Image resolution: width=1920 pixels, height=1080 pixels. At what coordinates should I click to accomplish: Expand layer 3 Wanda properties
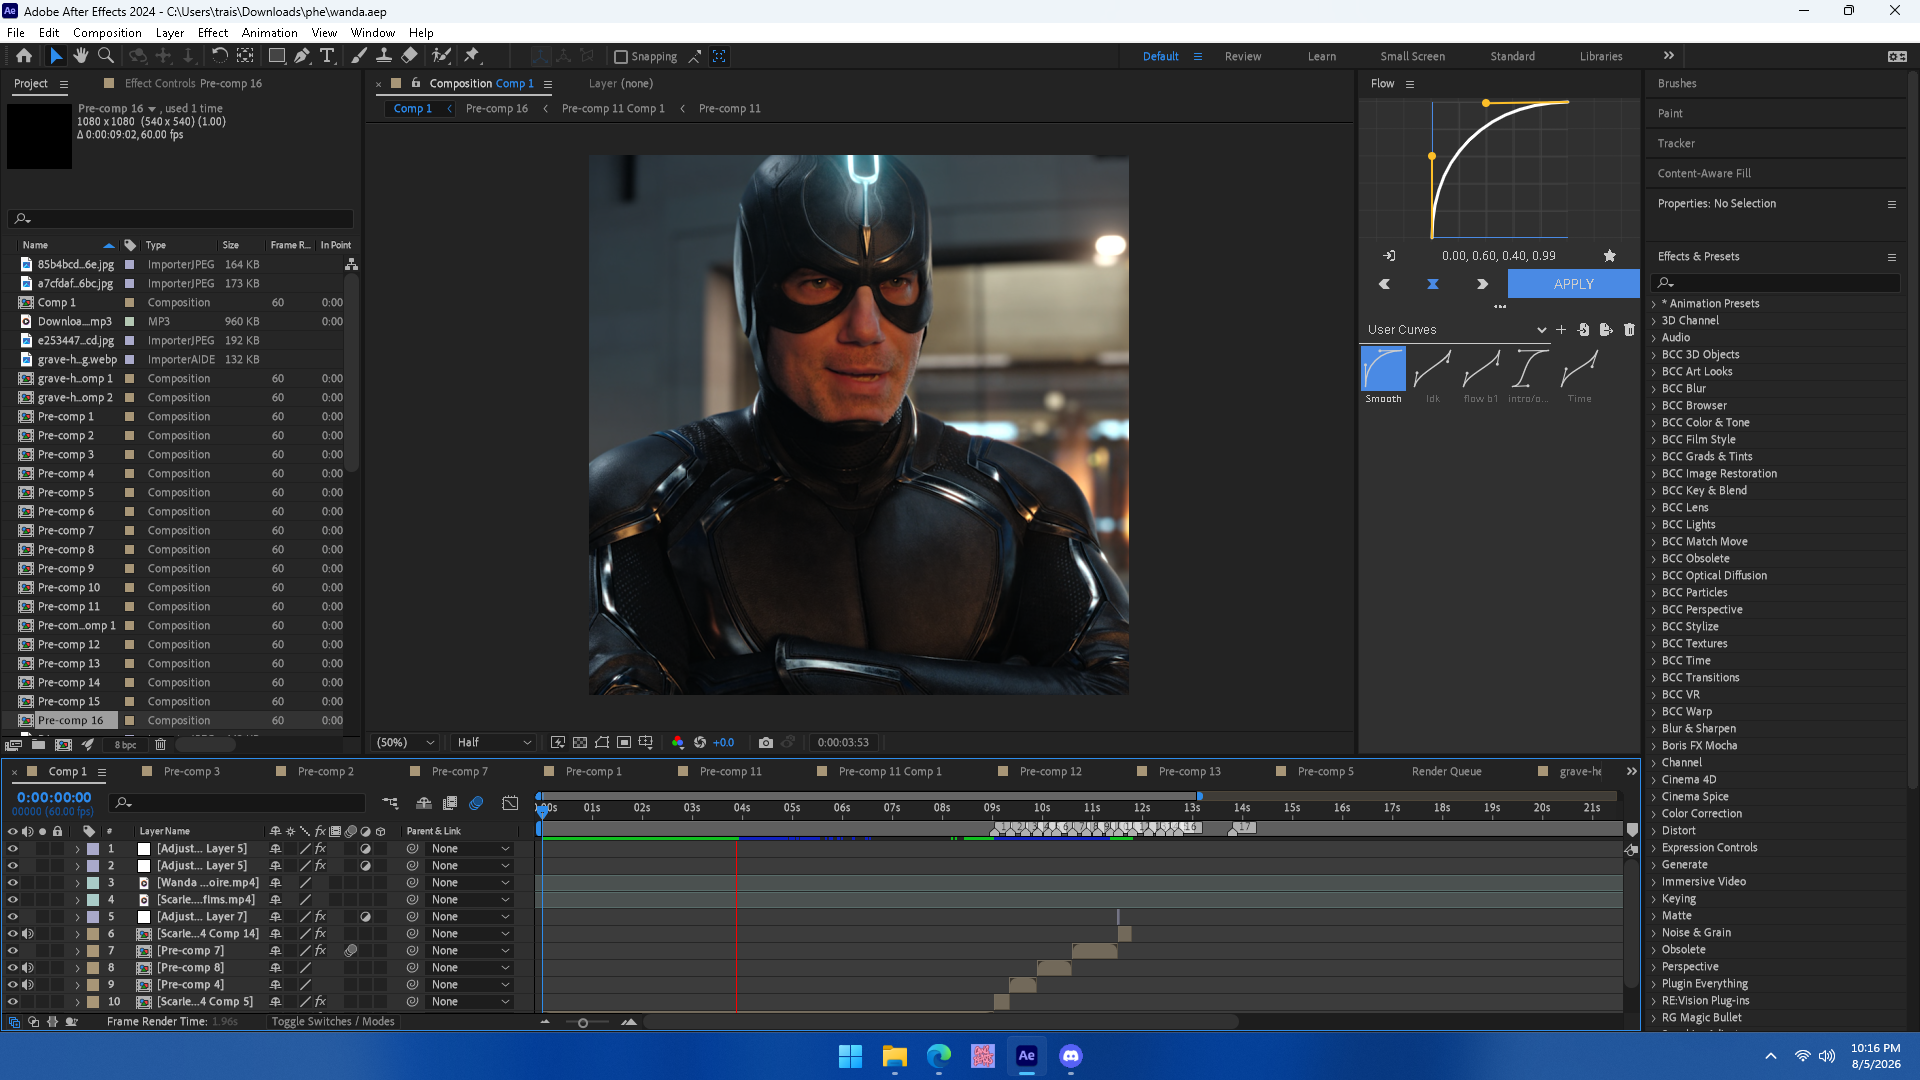77,883
